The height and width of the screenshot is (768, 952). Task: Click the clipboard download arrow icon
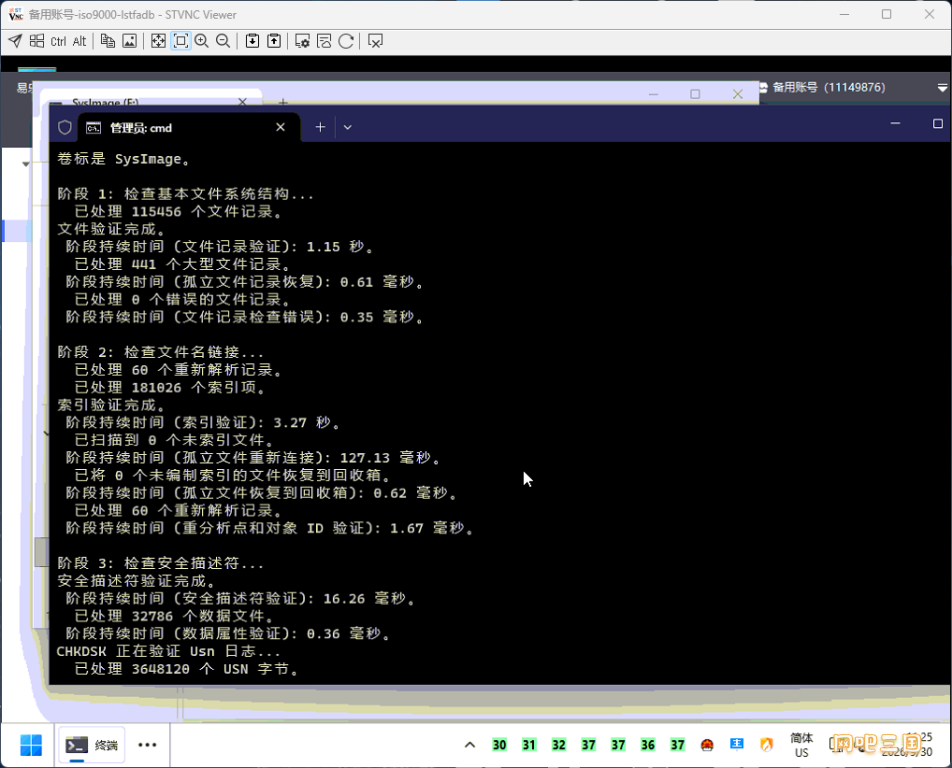pos(252,41)
